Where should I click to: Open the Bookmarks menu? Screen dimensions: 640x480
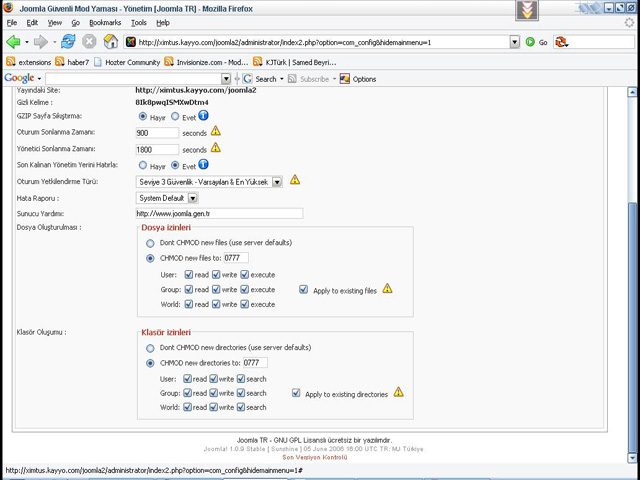click(105, 23)
